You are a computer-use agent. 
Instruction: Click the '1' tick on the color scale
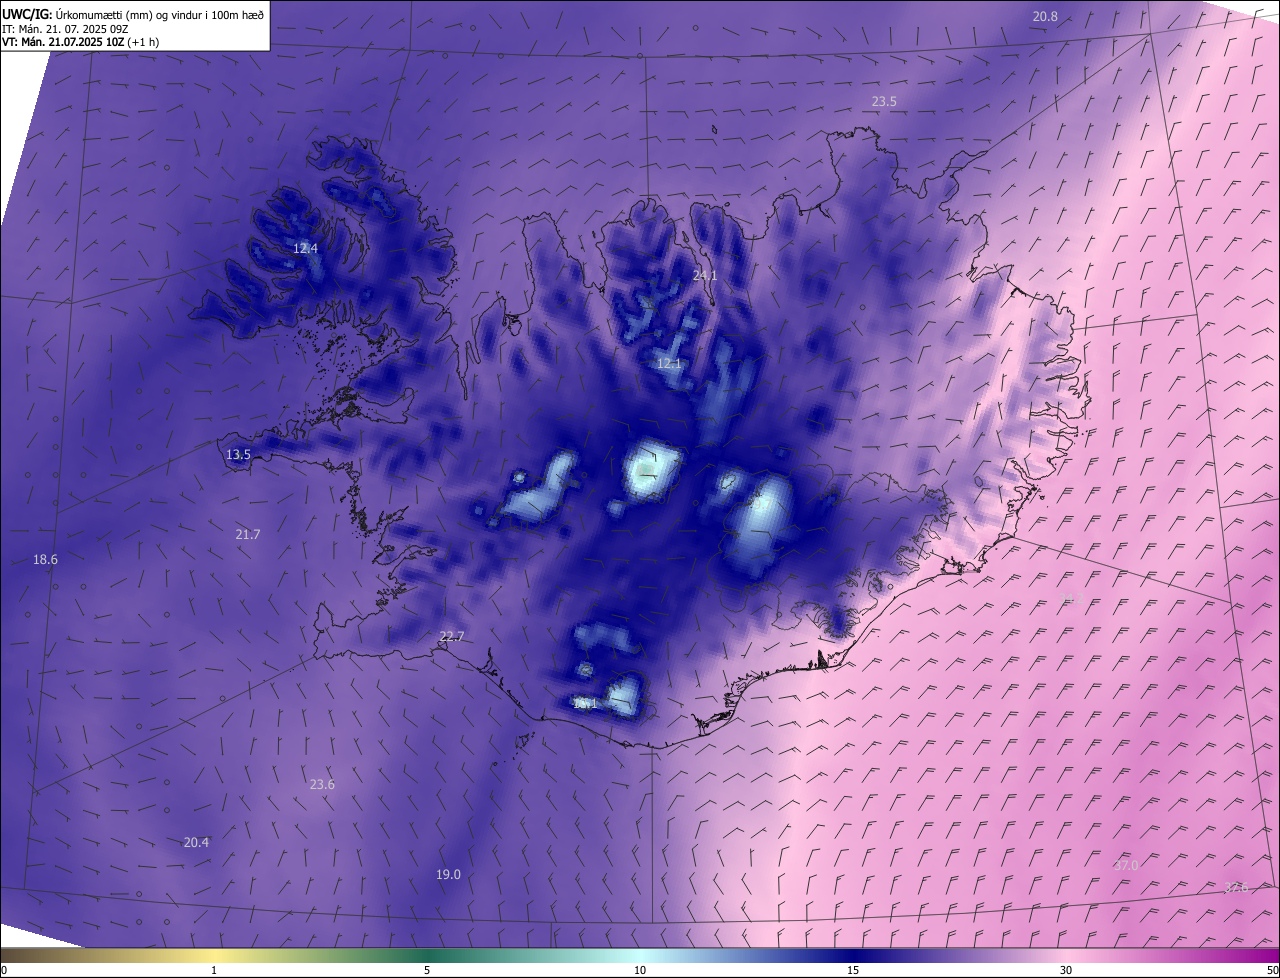(x=214, y=970)
